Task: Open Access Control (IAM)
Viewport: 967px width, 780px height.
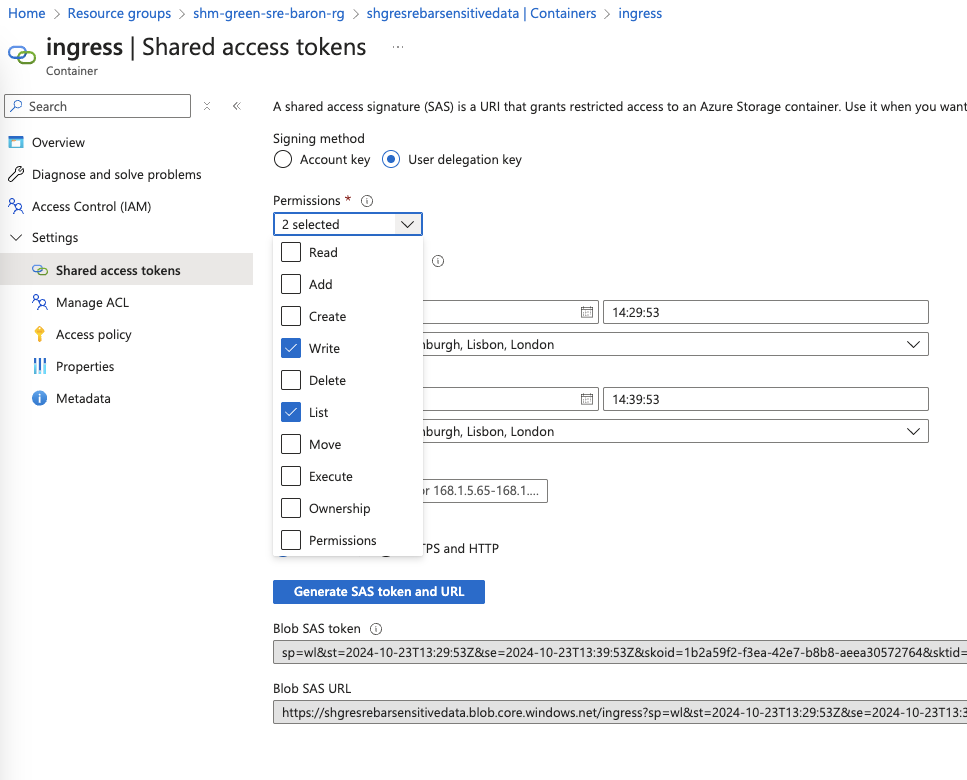Action: coord(91,207)
